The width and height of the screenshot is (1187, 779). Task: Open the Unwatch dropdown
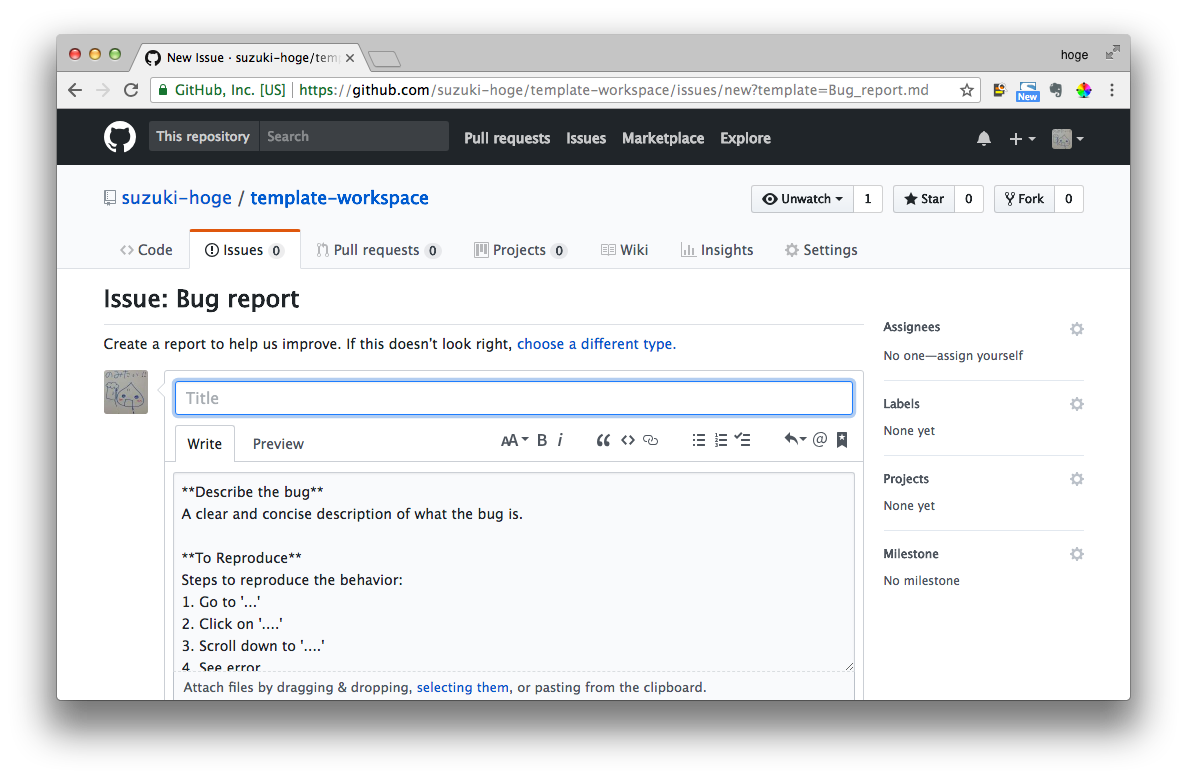pos(802,198)
